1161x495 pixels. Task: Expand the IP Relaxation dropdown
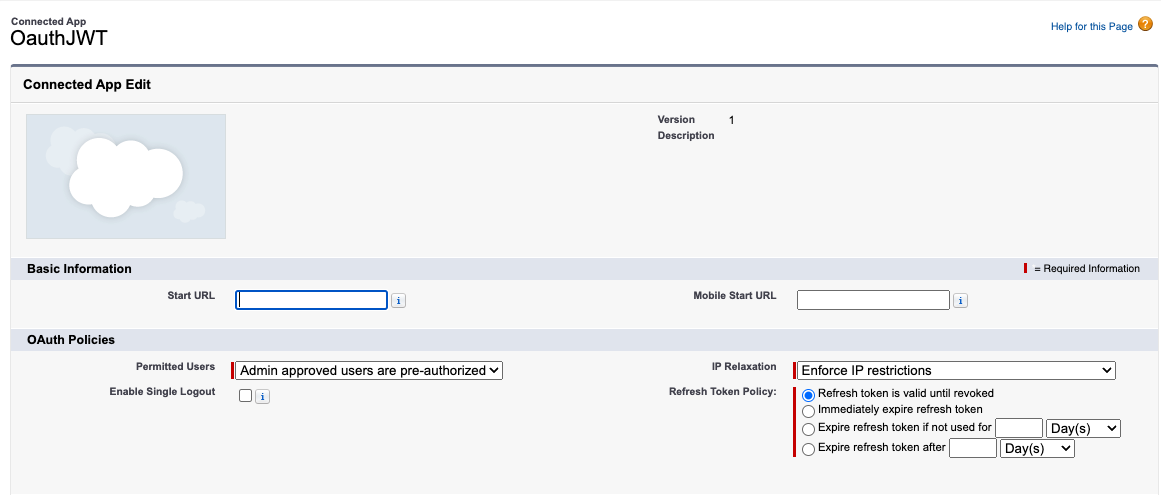pyautogui.click(x=955, y=371)
